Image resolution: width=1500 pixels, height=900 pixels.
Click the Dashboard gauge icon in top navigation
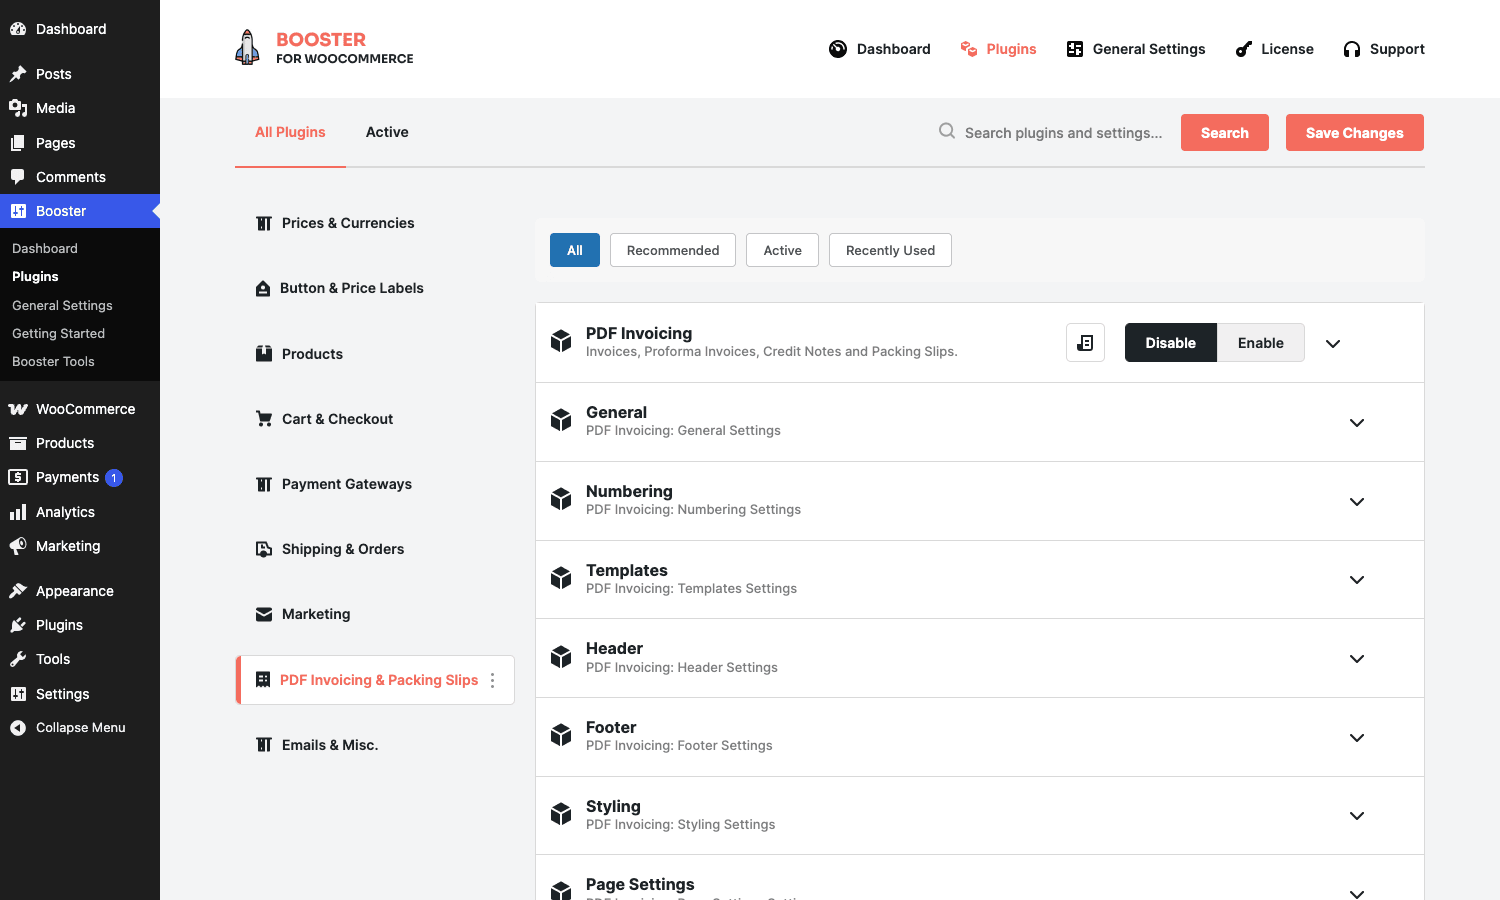click(838, 49)
